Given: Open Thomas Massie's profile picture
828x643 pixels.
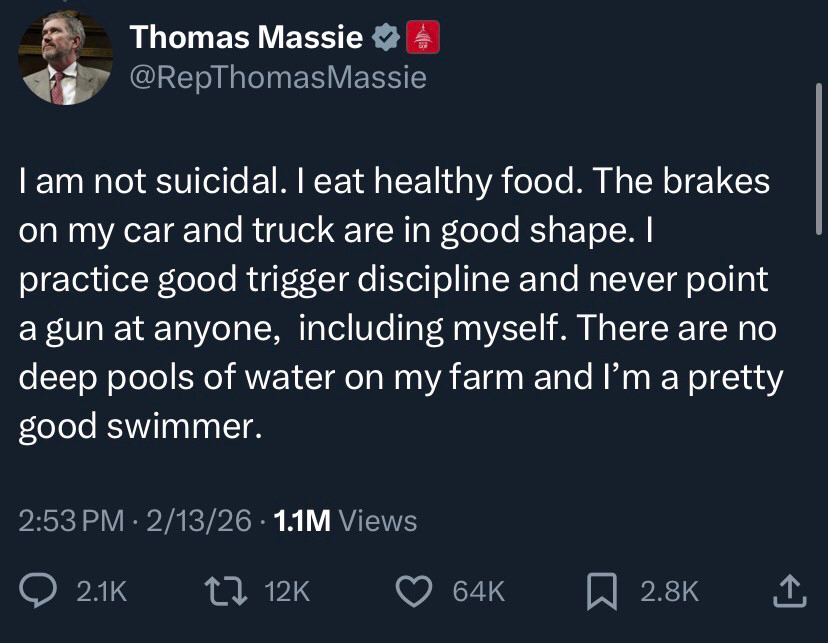Looking at the screenshot, I should tap(64, 57).
